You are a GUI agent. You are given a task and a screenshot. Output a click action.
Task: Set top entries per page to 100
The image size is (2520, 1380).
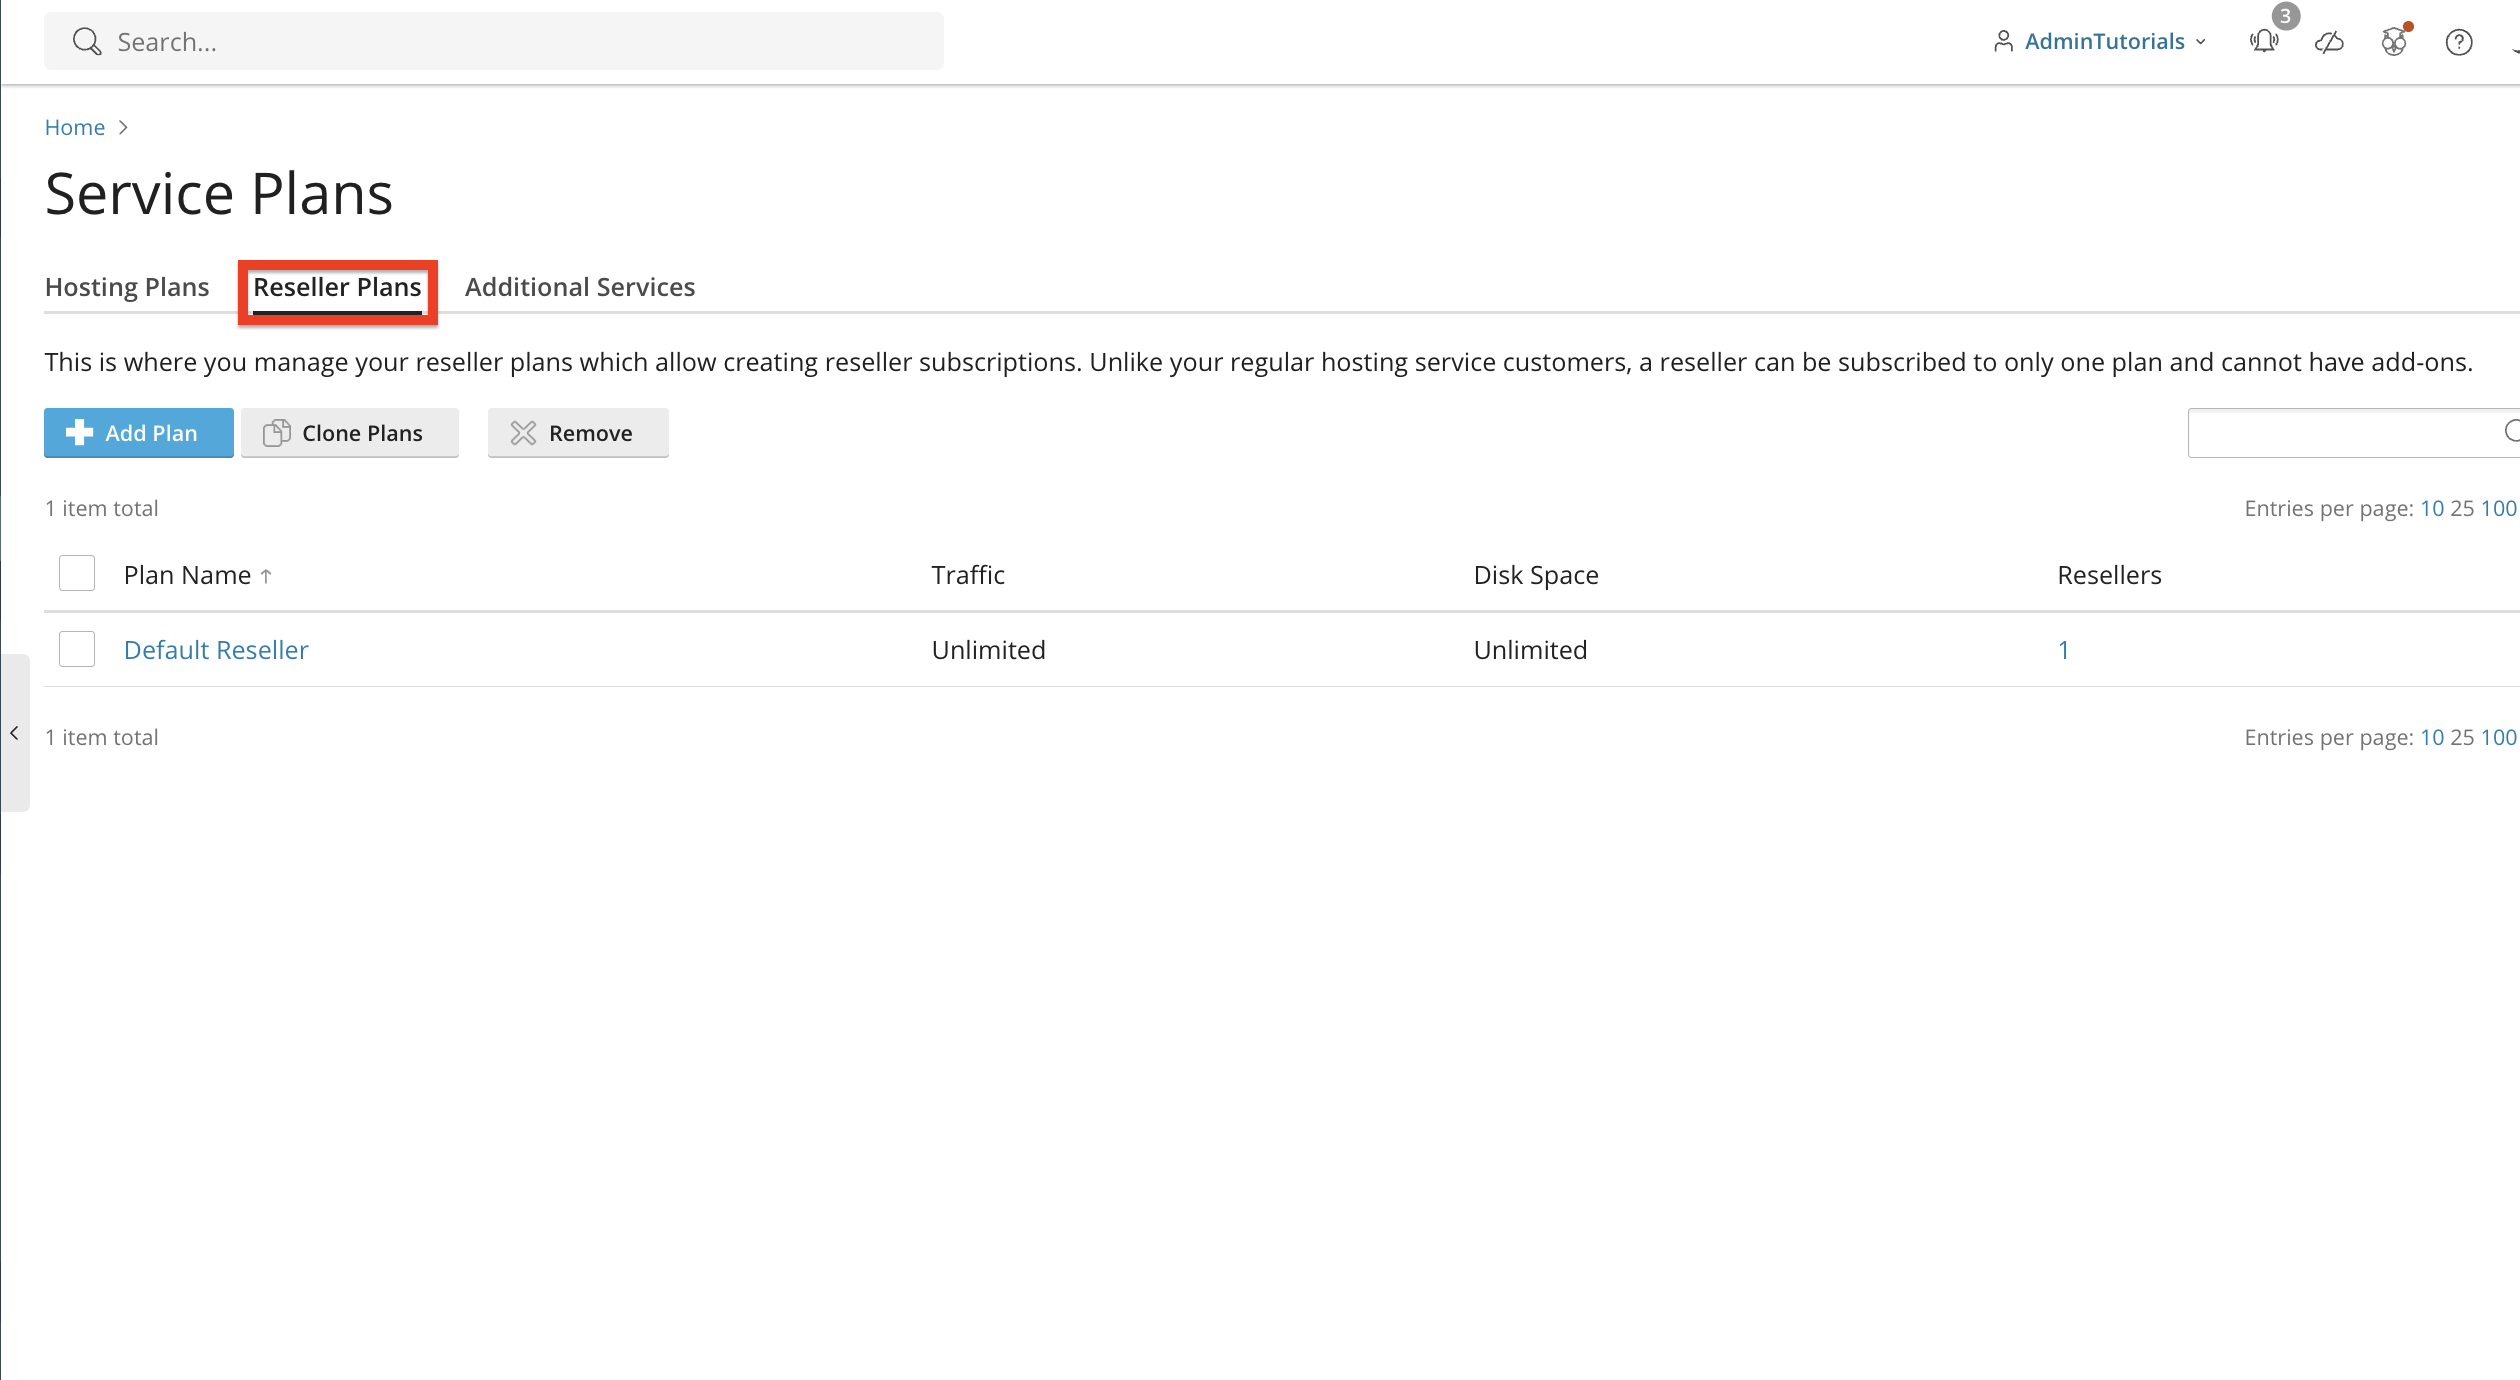click(2498, 508)
